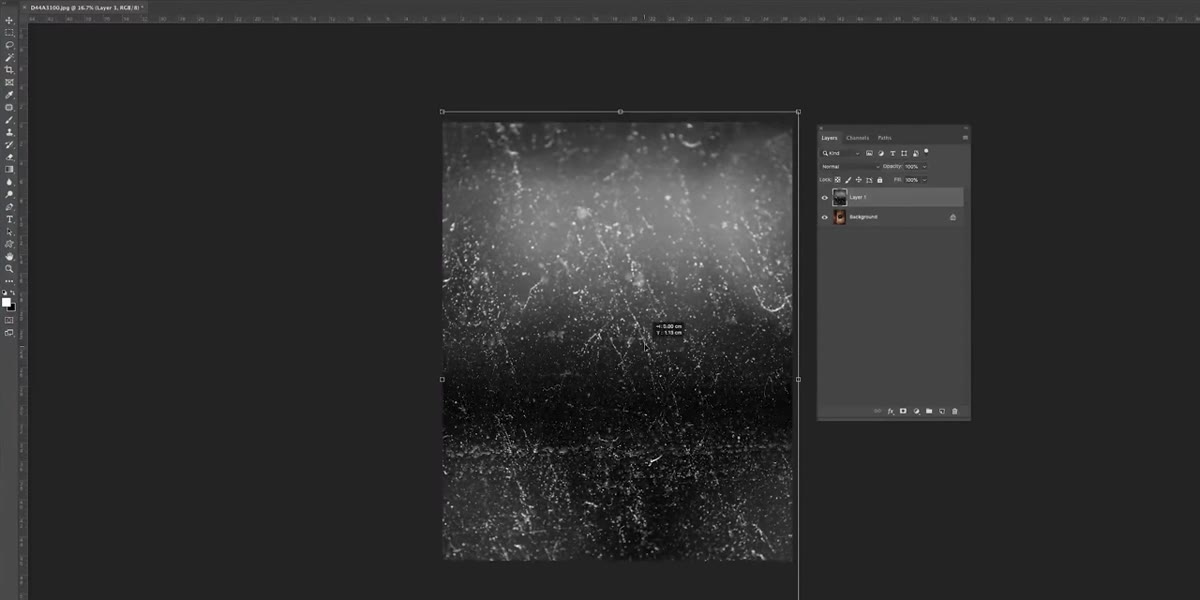Toggle the adjustment layer filter
The image size is (1200, 600).
tap(881, 153)
